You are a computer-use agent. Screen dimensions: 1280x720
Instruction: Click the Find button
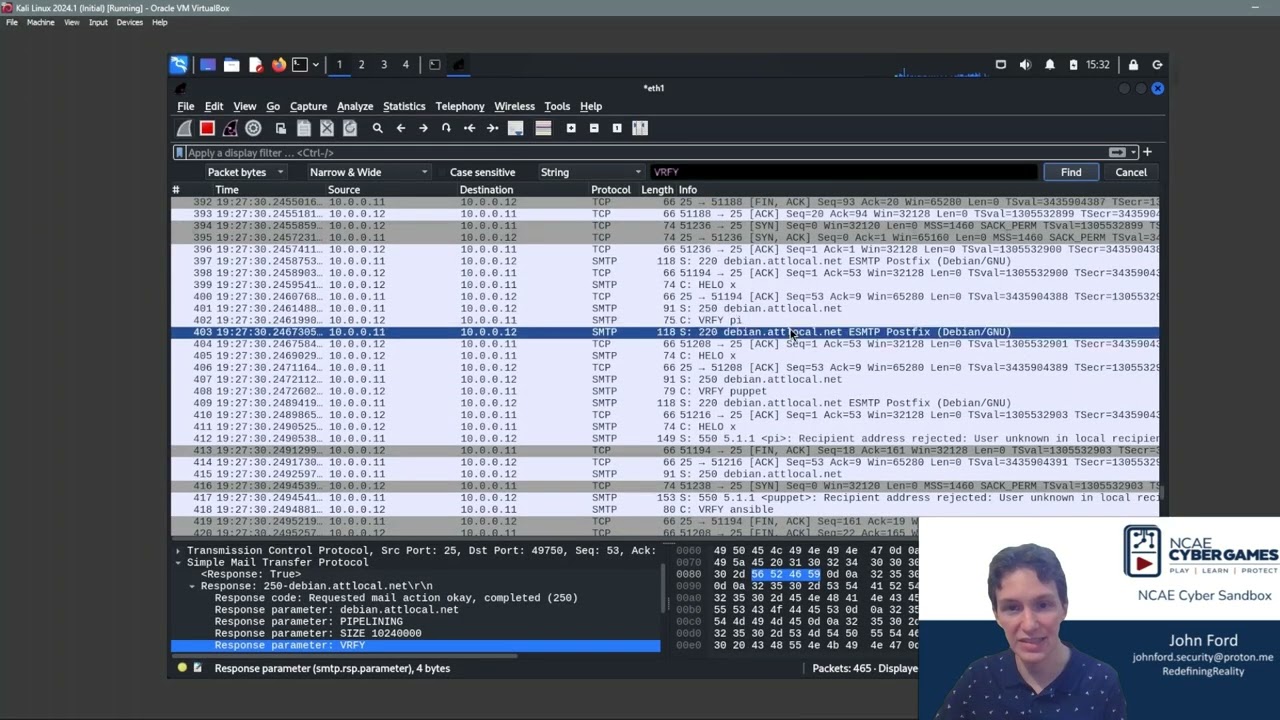(1071, 172)
